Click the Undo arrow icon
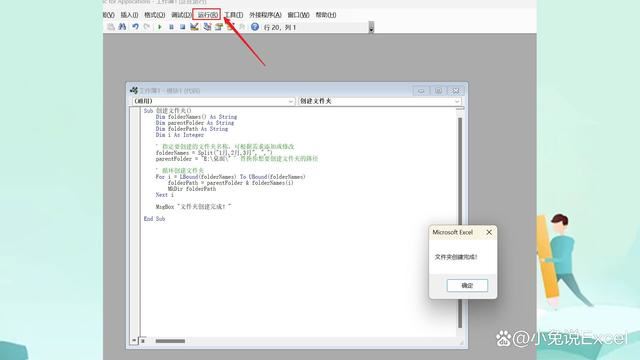The width and height of the screenshot is (640, 360). (135, 27)
